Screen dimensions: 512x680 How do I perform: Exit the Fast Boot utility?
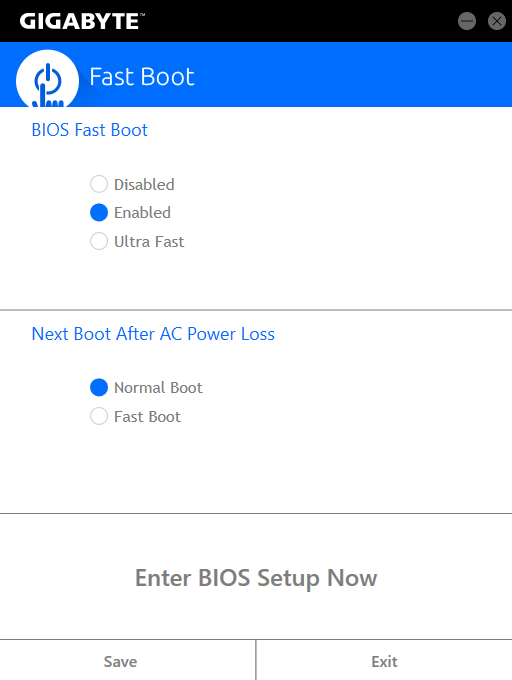(384, 660)
